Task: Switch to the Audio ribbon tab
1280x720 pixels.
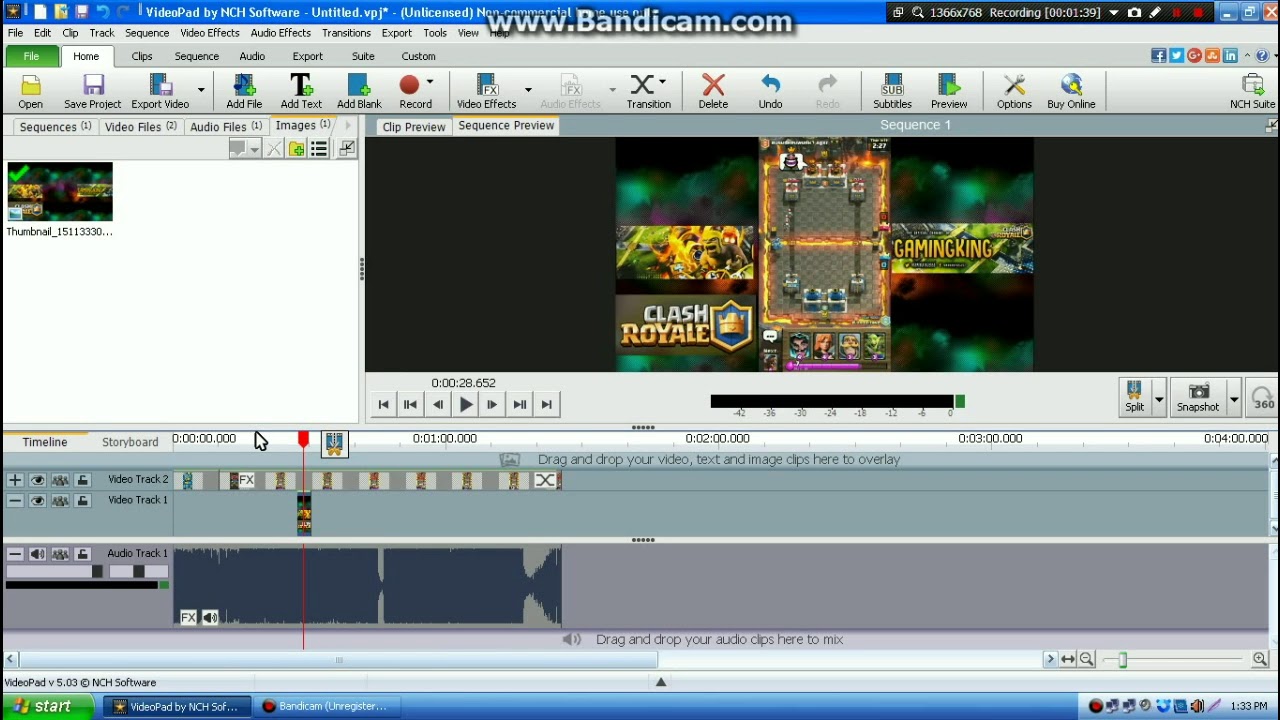Action: pos(252,56)
